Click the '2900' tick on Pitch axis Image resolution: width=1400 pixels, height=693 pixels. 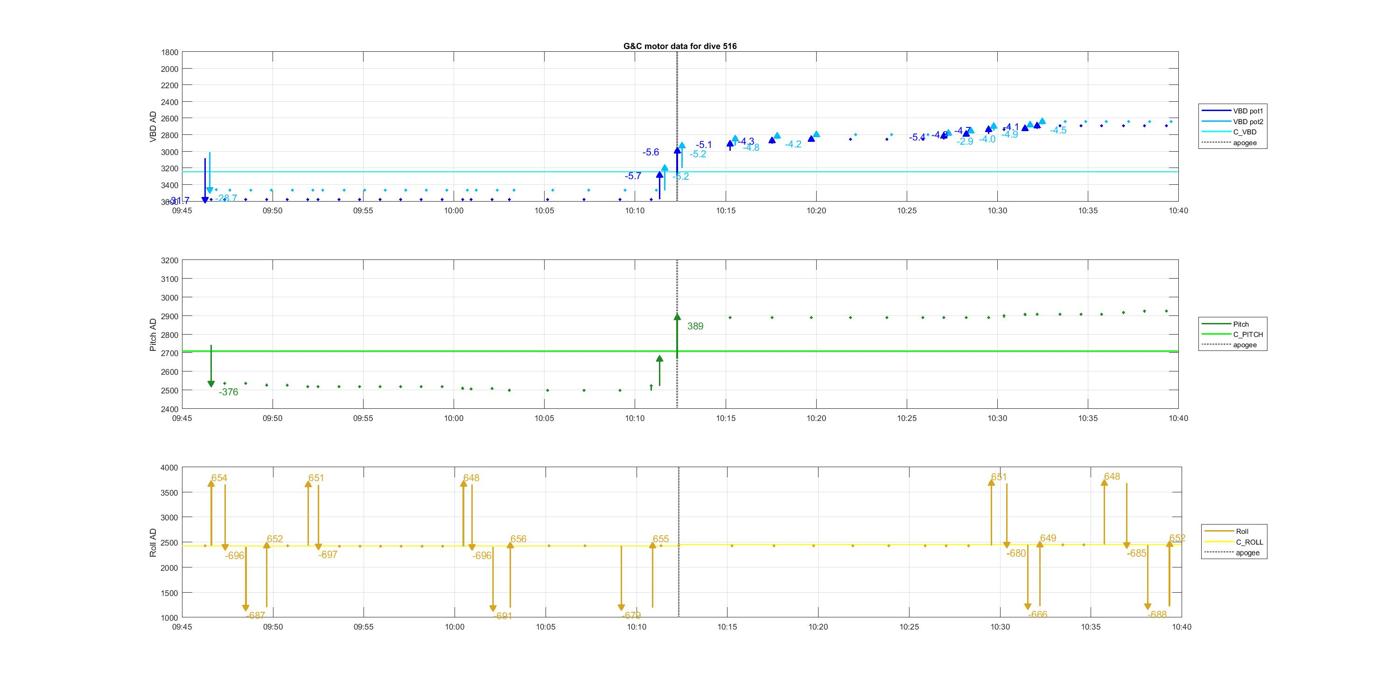(169, 316)
